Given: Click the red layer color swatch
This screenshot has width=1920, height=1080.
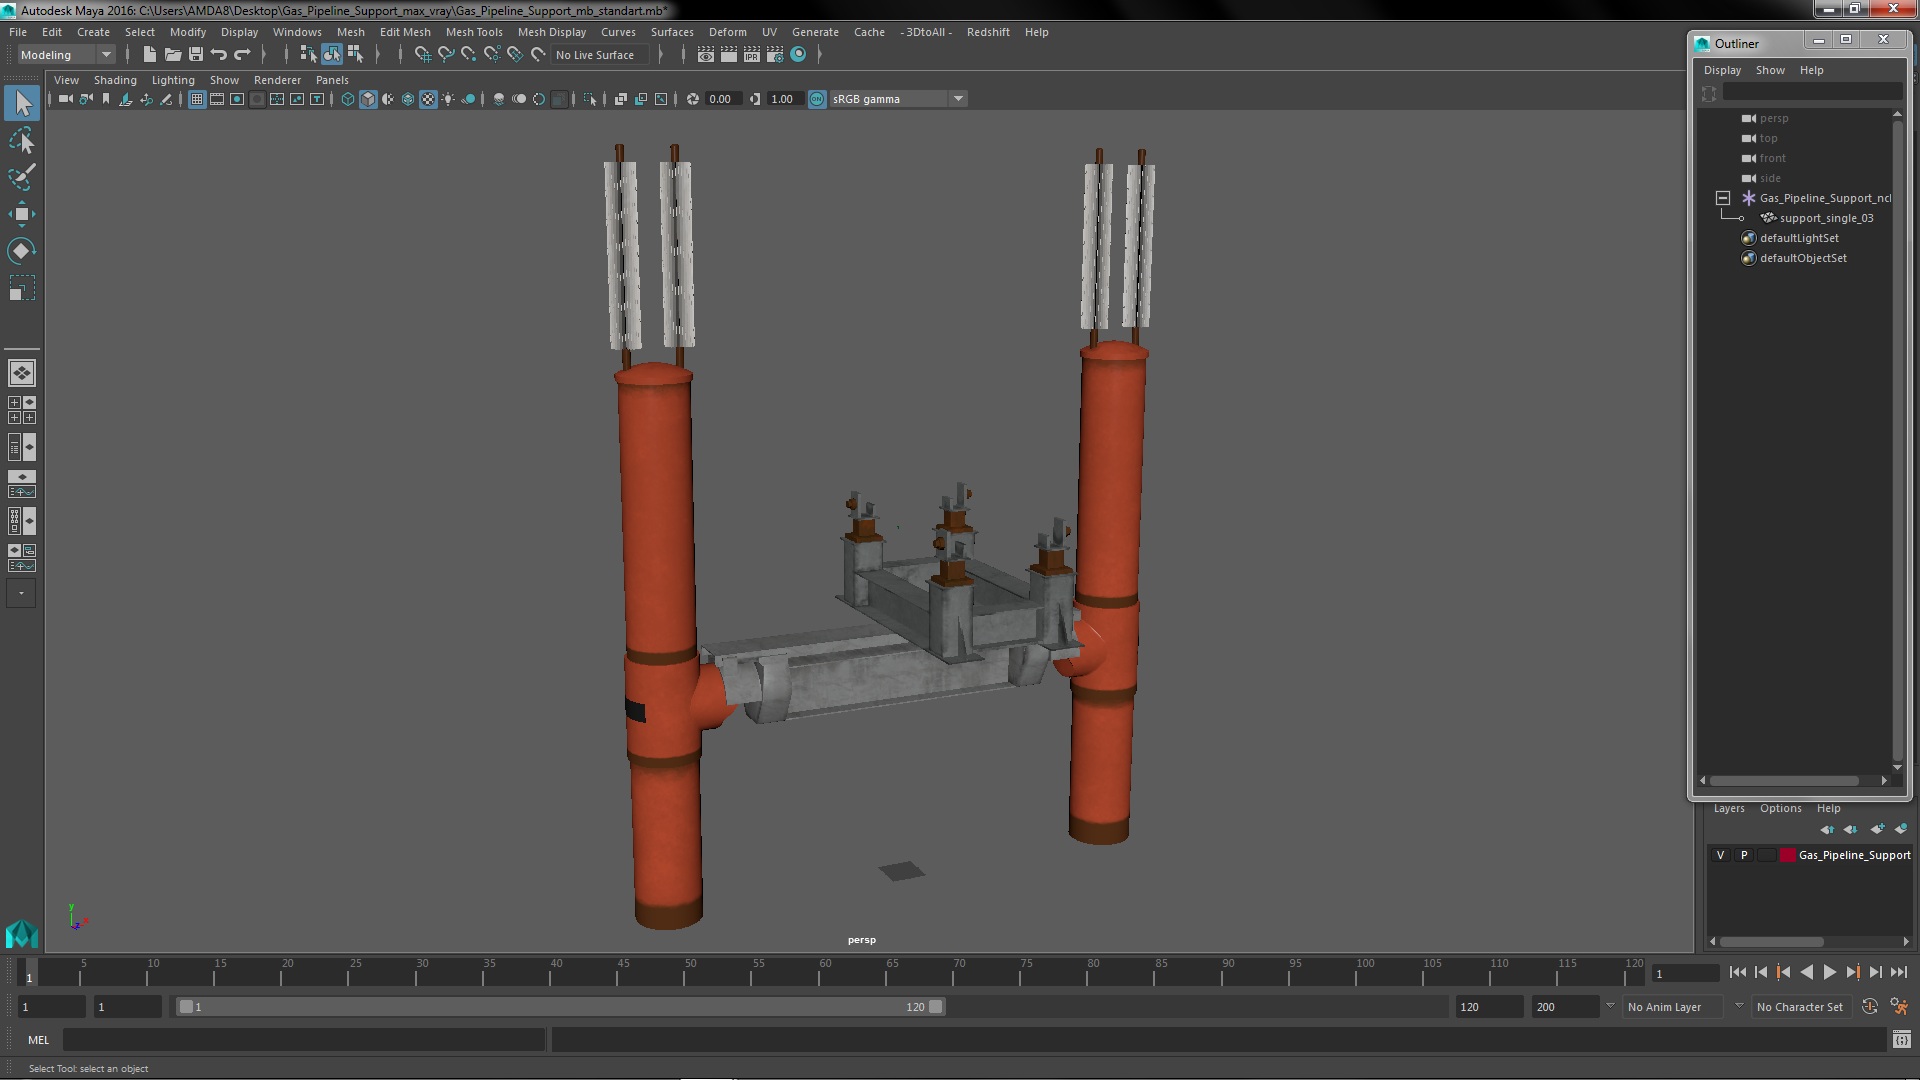Looking at the screenshot, I should pos(1788,855).
